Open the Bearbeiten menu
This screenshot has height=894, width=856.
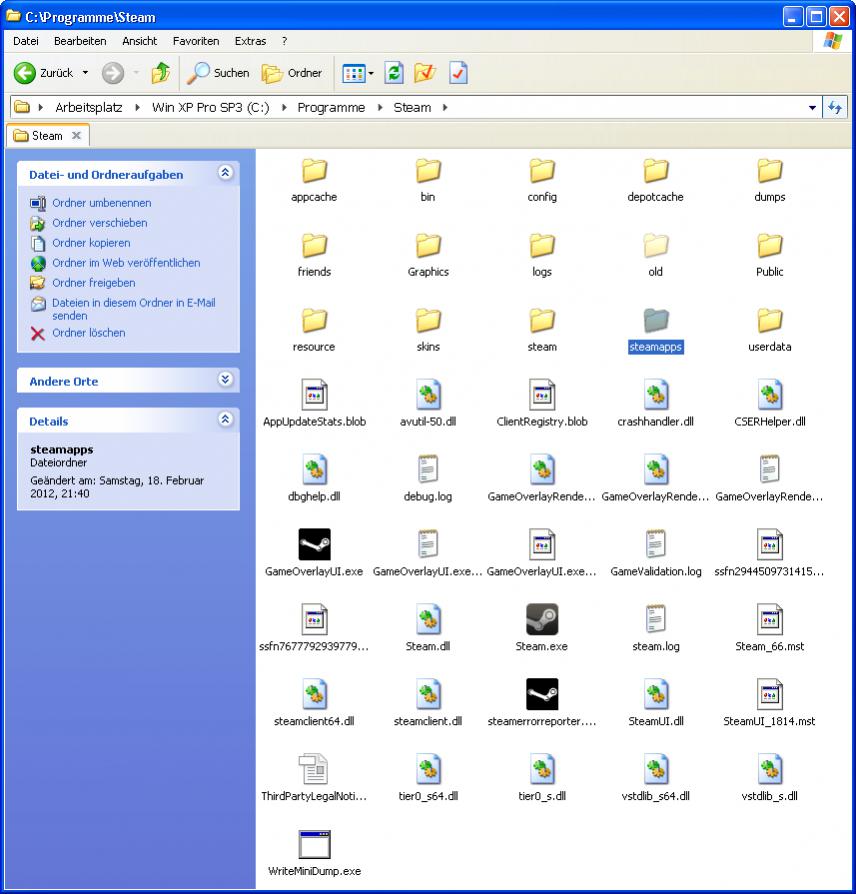coord(80,41)
